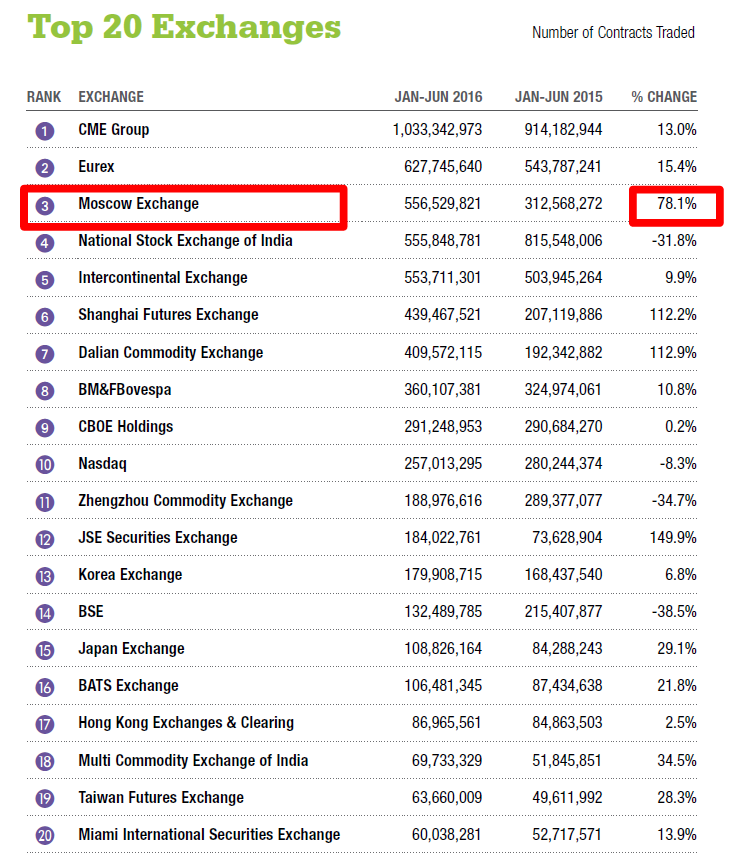Click rank 8 badge next to BM&FBovespa
The image size is (736, 866).
(x=44, y=391)
